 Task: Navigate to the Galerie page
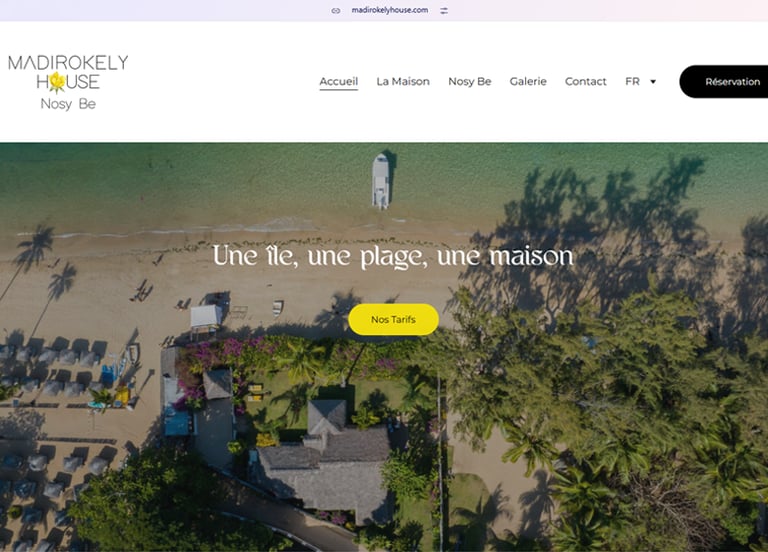coord(528,81)
